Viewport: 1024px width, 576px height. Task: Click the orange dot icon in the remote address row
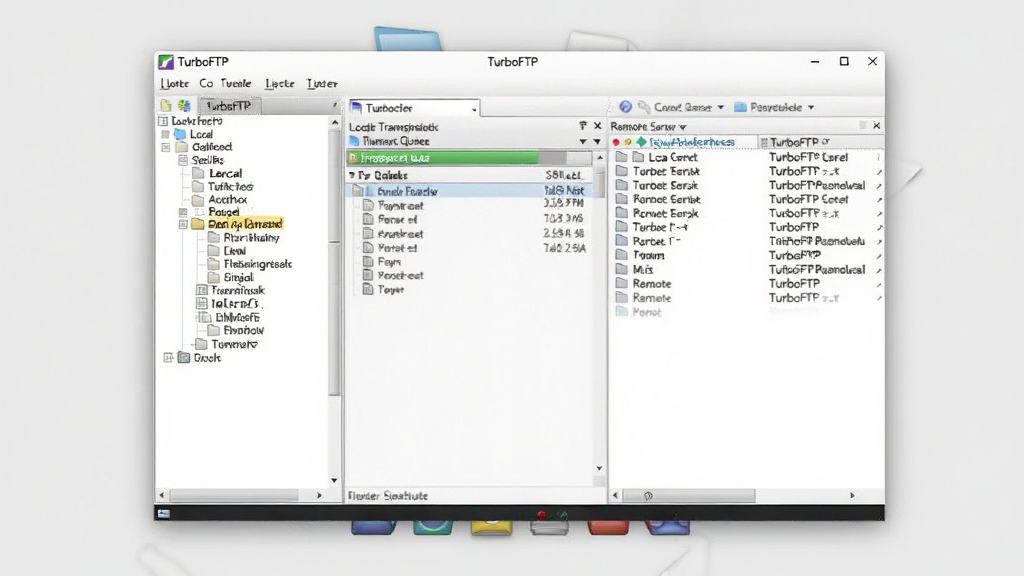pyautogui.click(x=628, y=142)
